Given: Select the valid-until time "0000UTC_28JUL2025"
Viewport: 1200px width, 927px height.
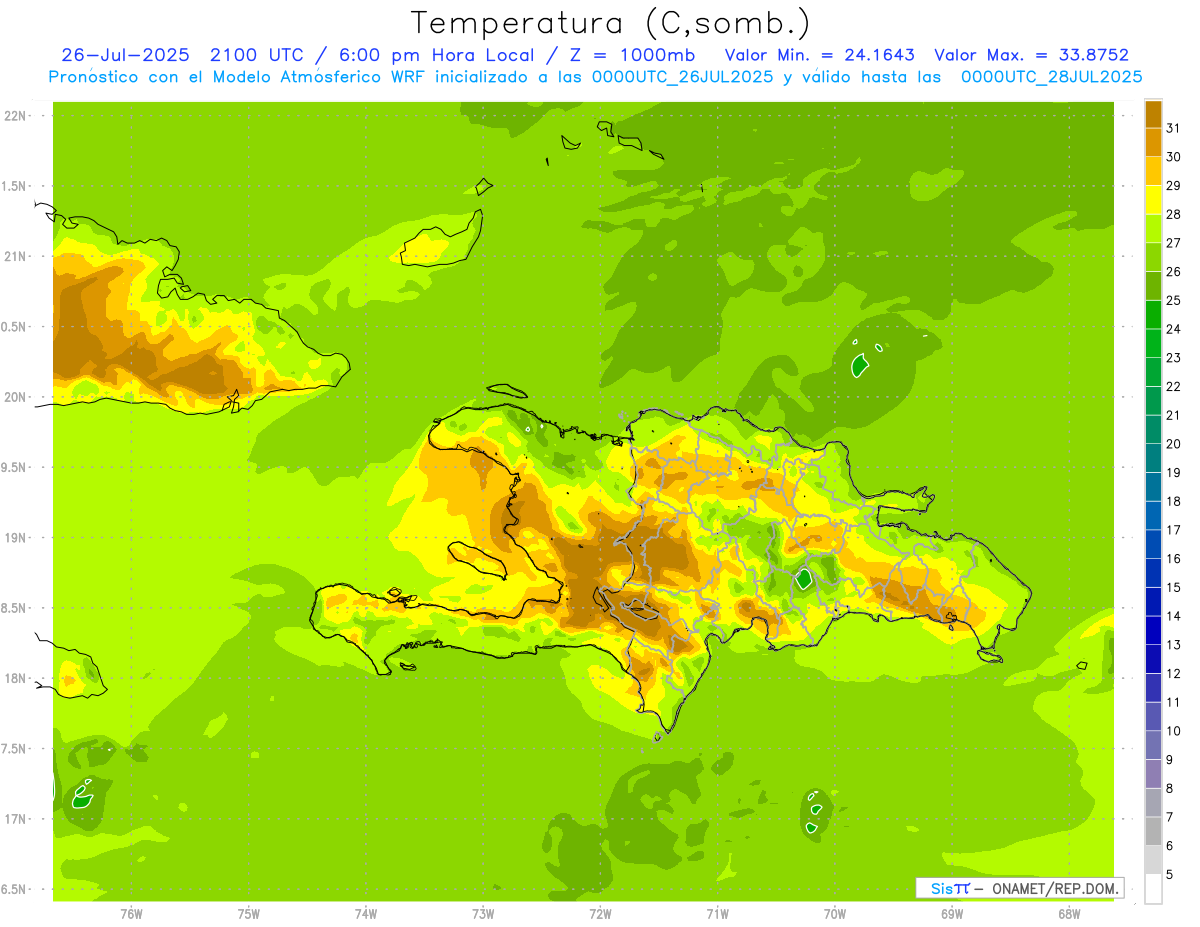Looking at the screenshot, I should tap(1052, 77).
